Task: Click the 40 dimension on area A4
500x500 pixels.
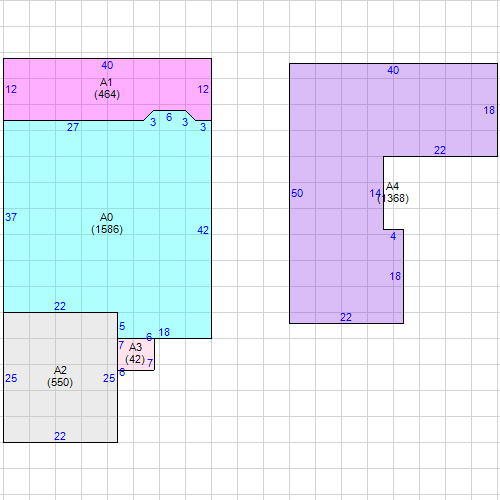Action: pyautogui.click(x=393, y=70)
